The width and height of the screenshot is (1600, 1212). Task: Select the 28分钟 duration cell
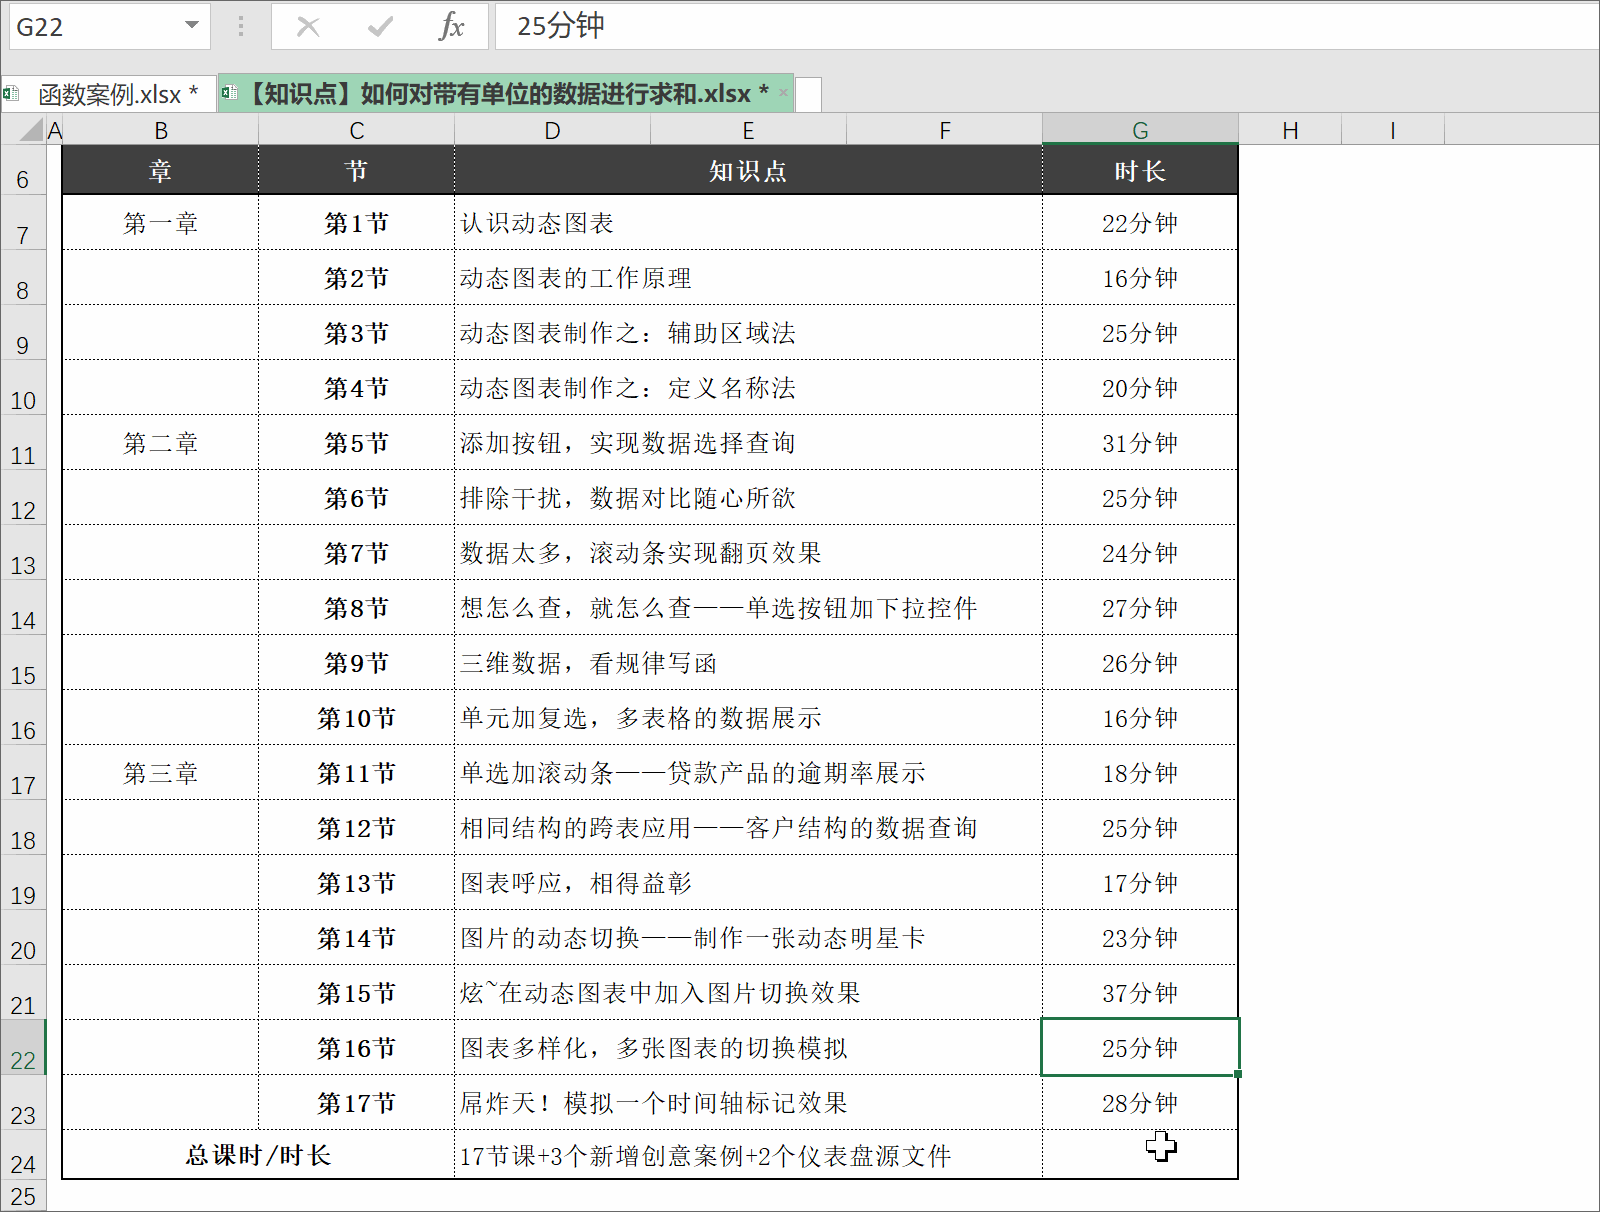[x=1140, y=1103]
